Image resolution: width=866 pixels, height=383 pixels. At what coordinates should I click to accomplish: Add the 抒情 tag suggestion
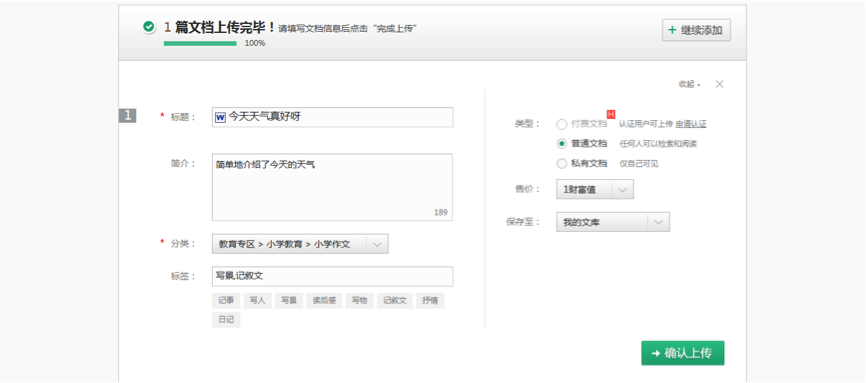(430, 301)
